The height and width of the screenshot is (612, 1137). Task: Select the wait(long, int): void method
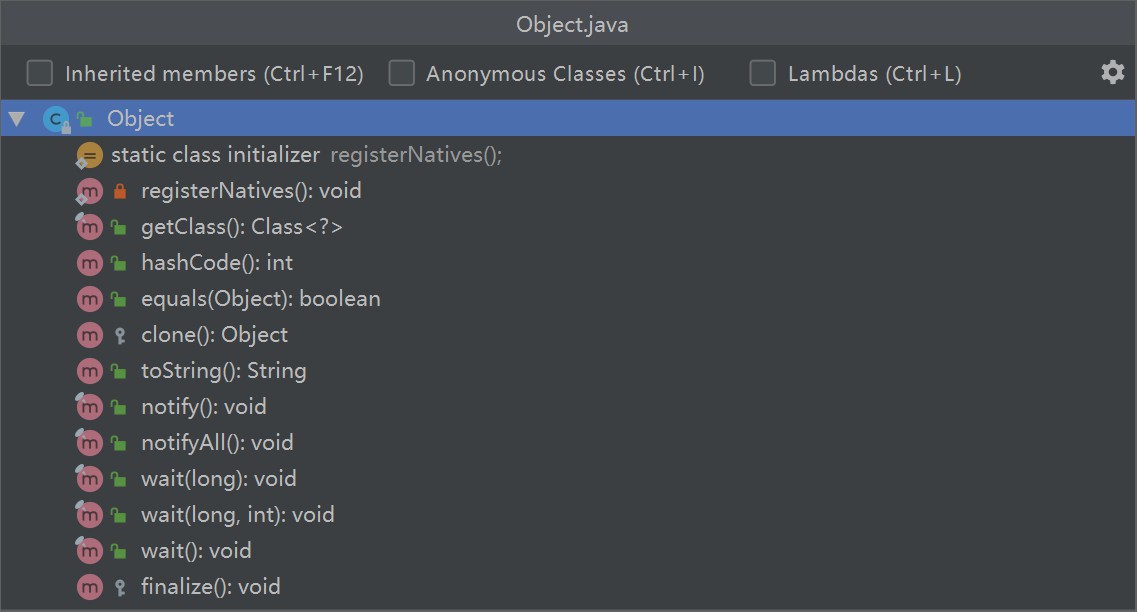pyautogui.click(x=238, y=515)
